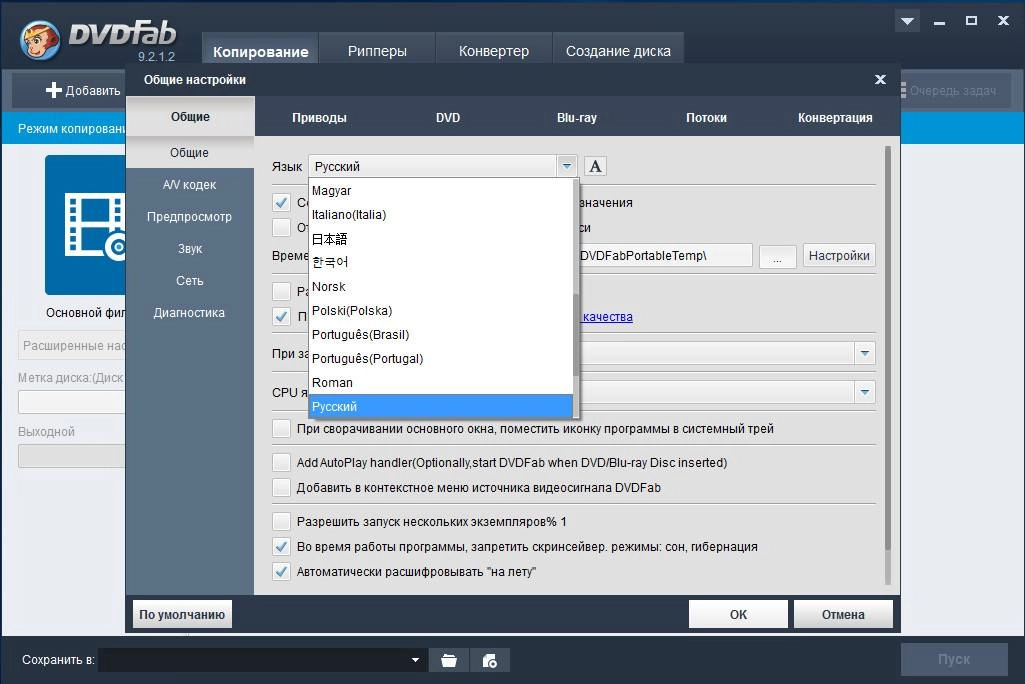The image size is (1025, 684).
Task: Open the title bar dropdown triangle menu
Action: tap(907, 22)
